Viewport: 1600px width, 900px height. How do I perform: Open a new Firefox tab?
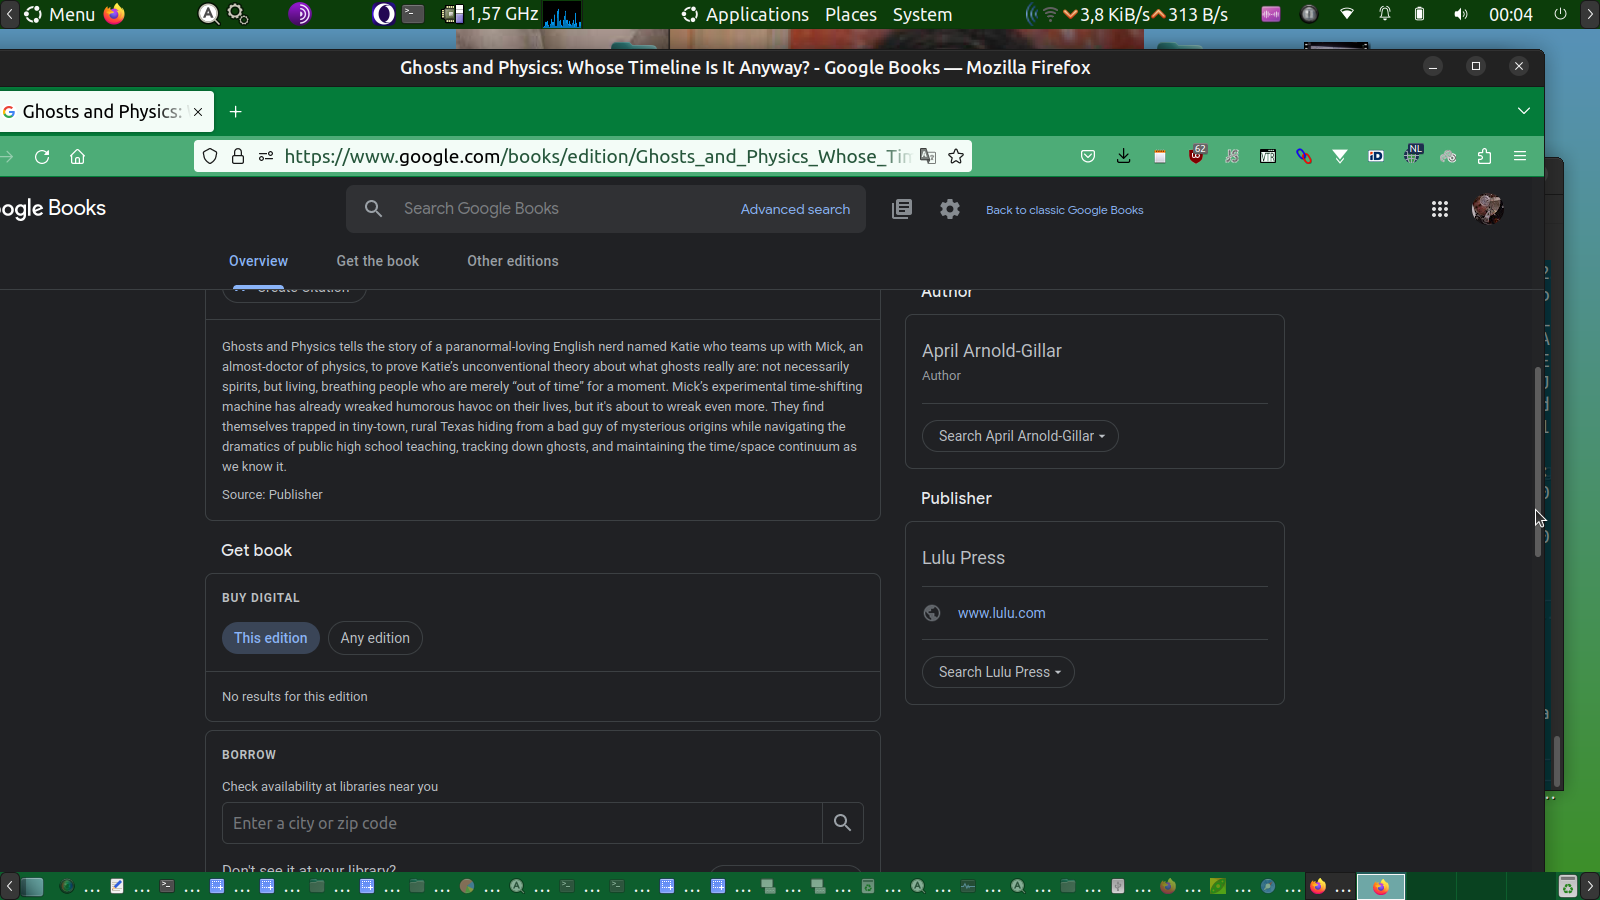click(x=236, y=112)
